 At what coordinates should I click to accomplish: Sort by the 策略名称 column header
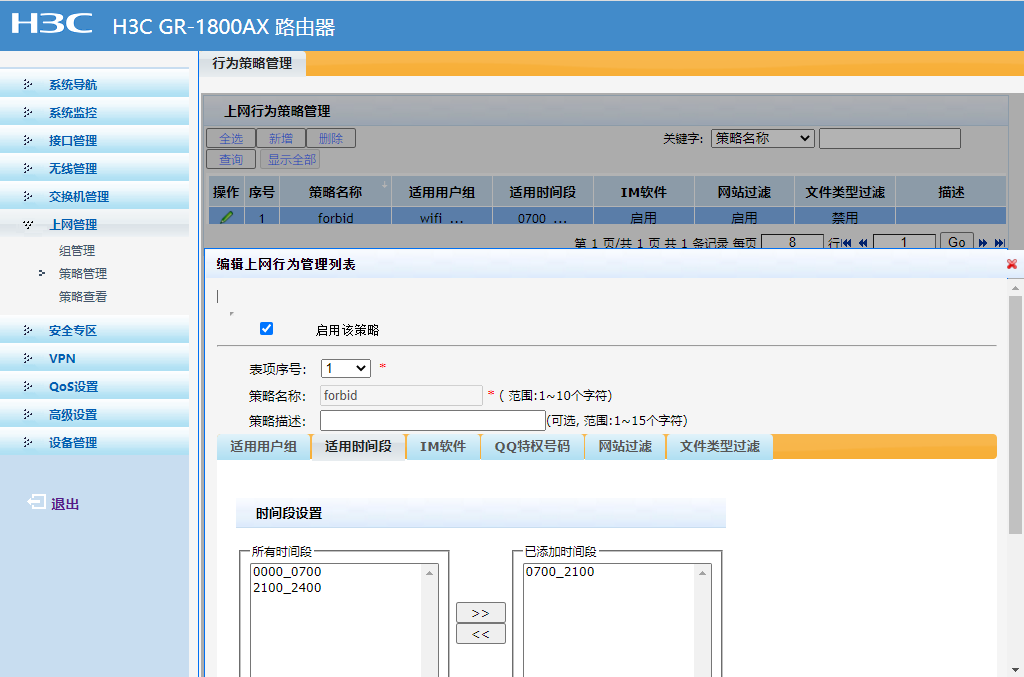coord(335,192)
